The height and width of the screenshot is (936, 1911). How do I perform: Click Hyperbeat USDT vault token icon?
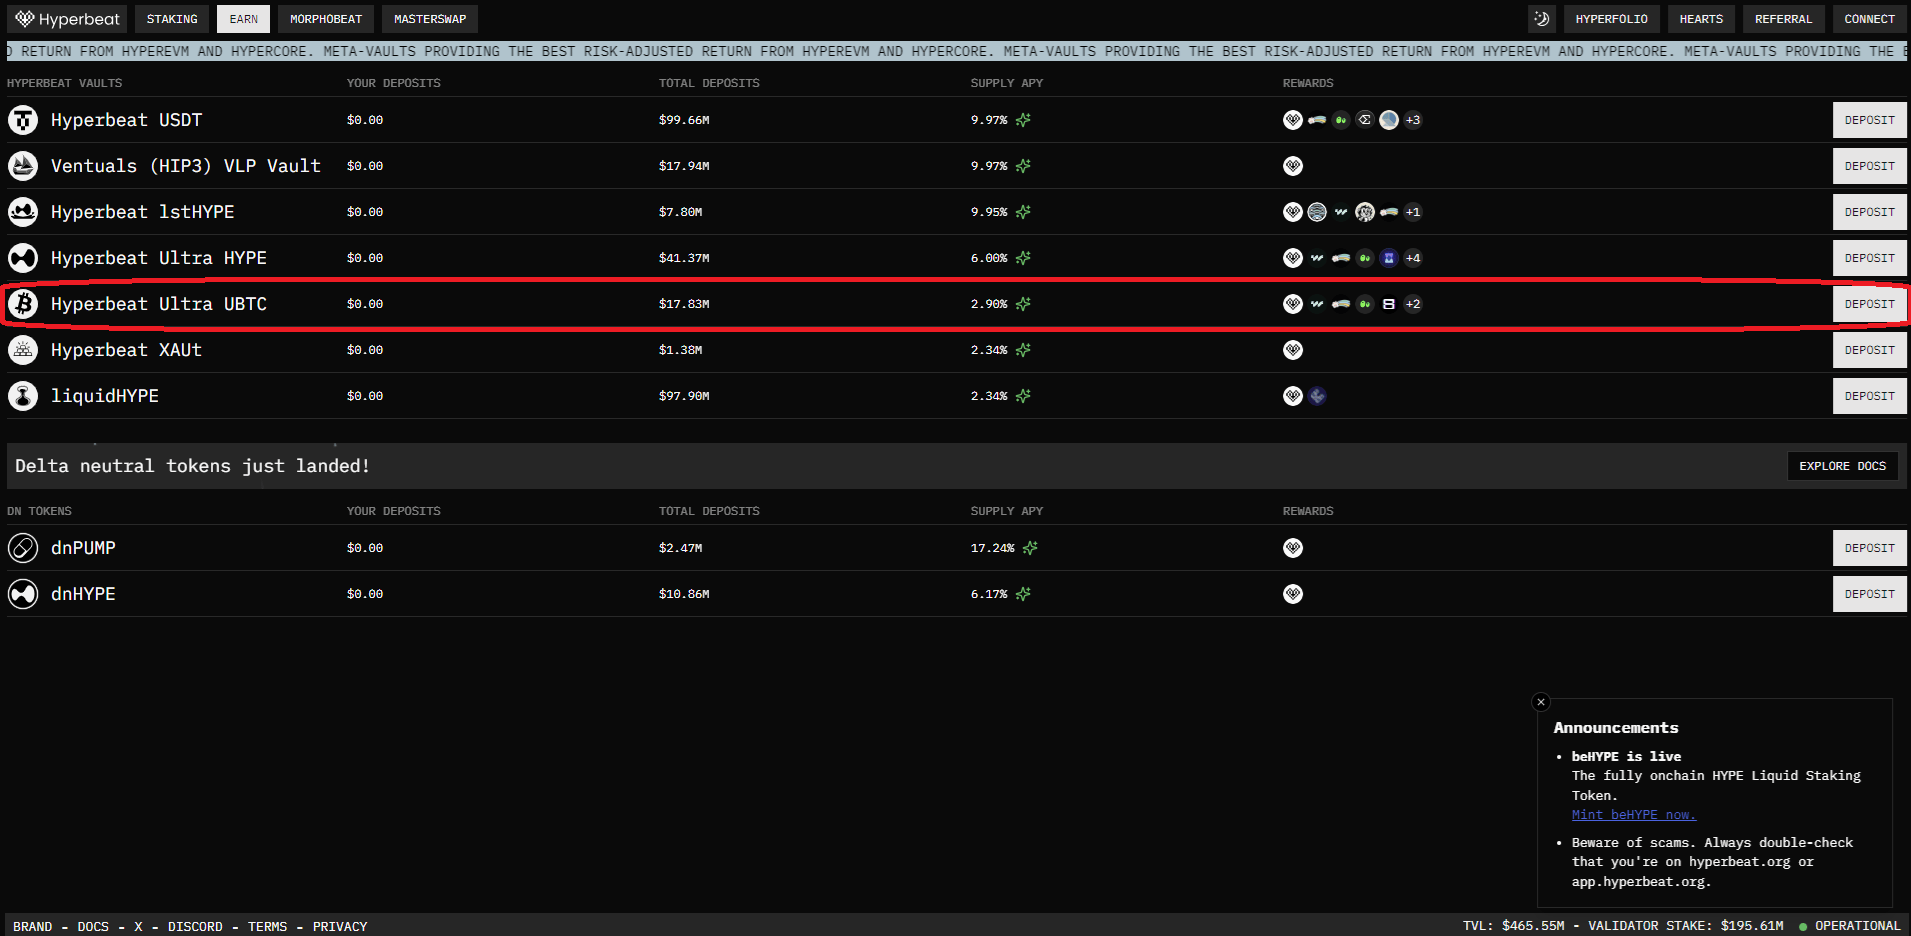pos(23,120)
